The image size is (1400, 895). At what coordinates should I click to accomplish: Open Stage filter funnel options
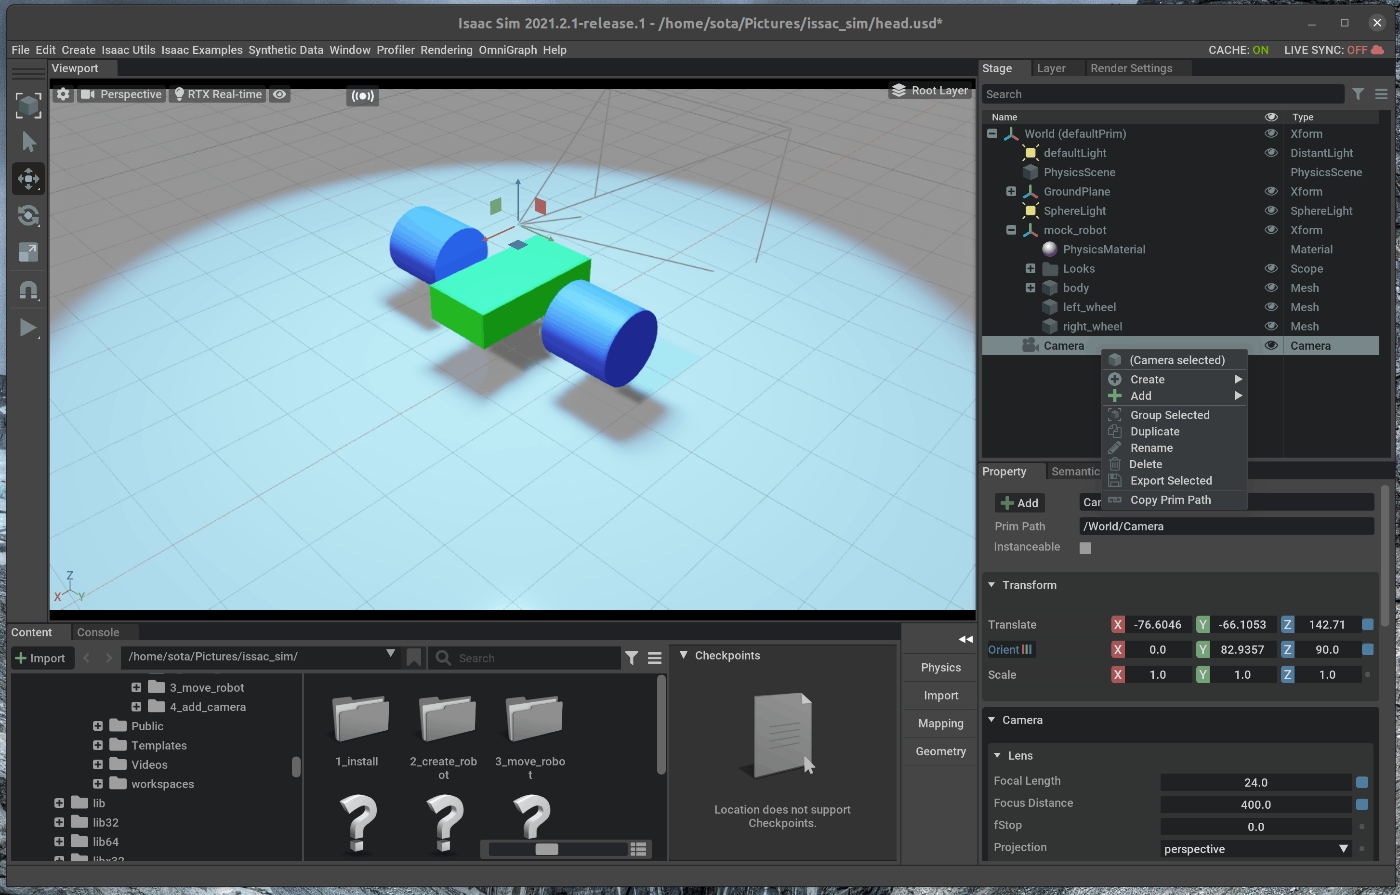pos(1358,94)
